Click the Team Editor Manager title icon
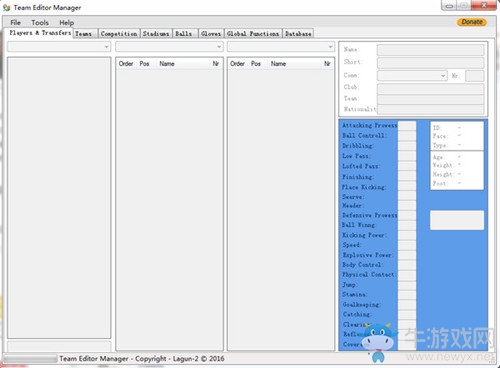 tap(7, 7)
